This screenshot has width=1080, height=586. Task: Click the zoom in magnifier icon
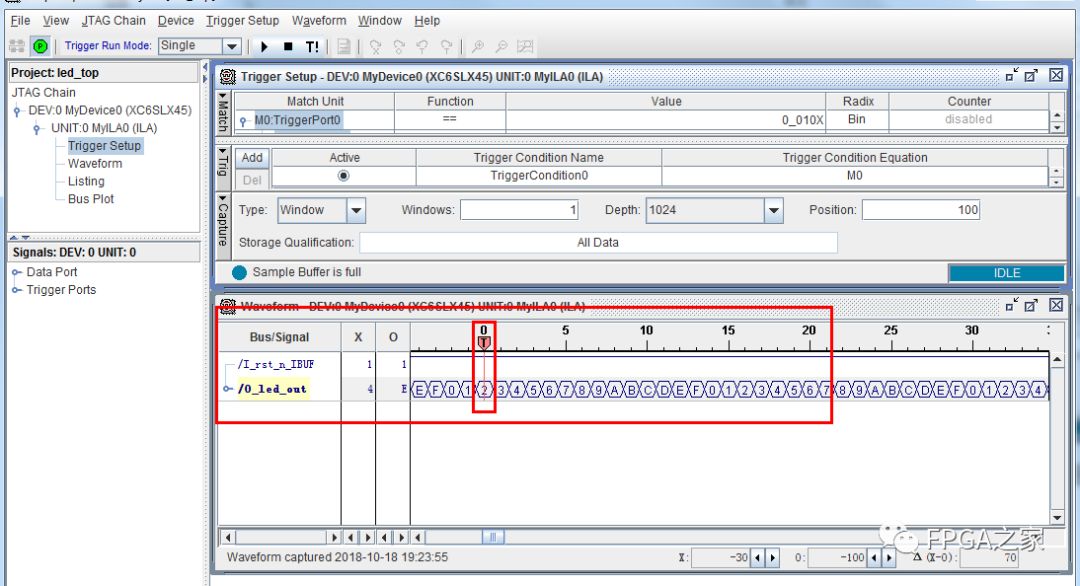[x=477, y=47]
